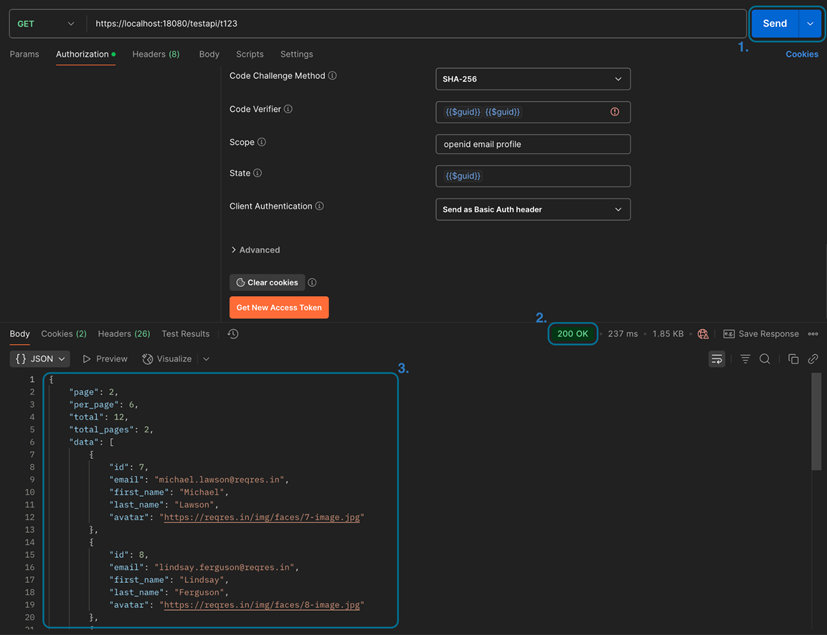Open the response Test Results tab
Screen dimensions: 827x635
[185, 334]
